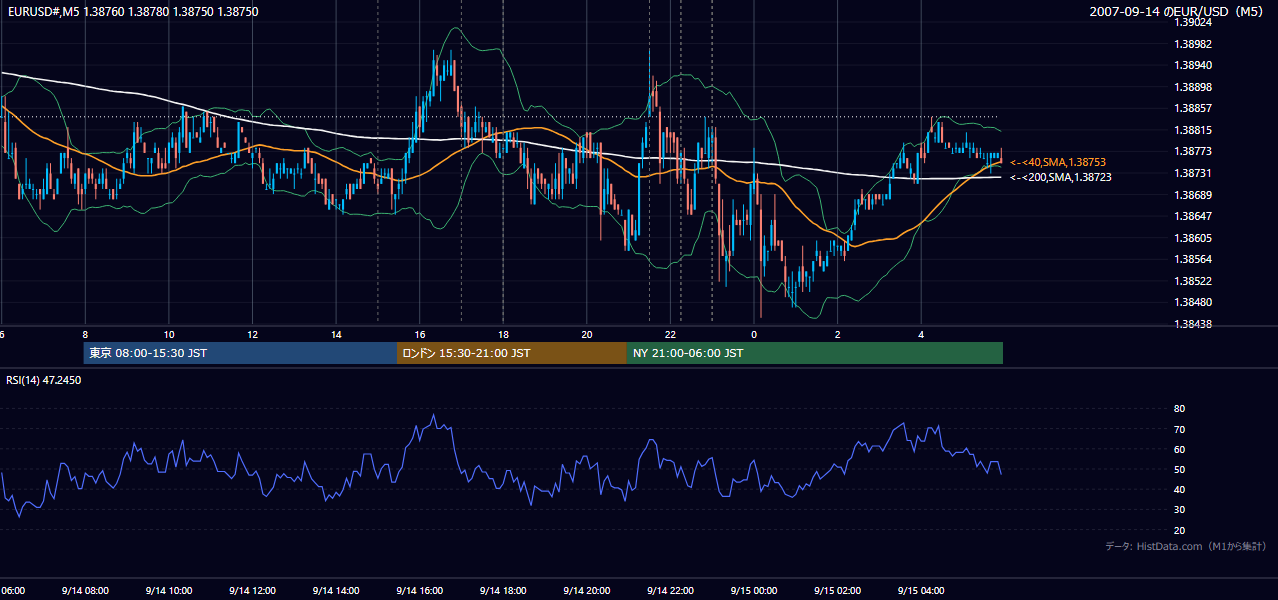Select the RSI(14) 47.2450 indicator label
The image size is (1278, 600).
coord(44,380)
